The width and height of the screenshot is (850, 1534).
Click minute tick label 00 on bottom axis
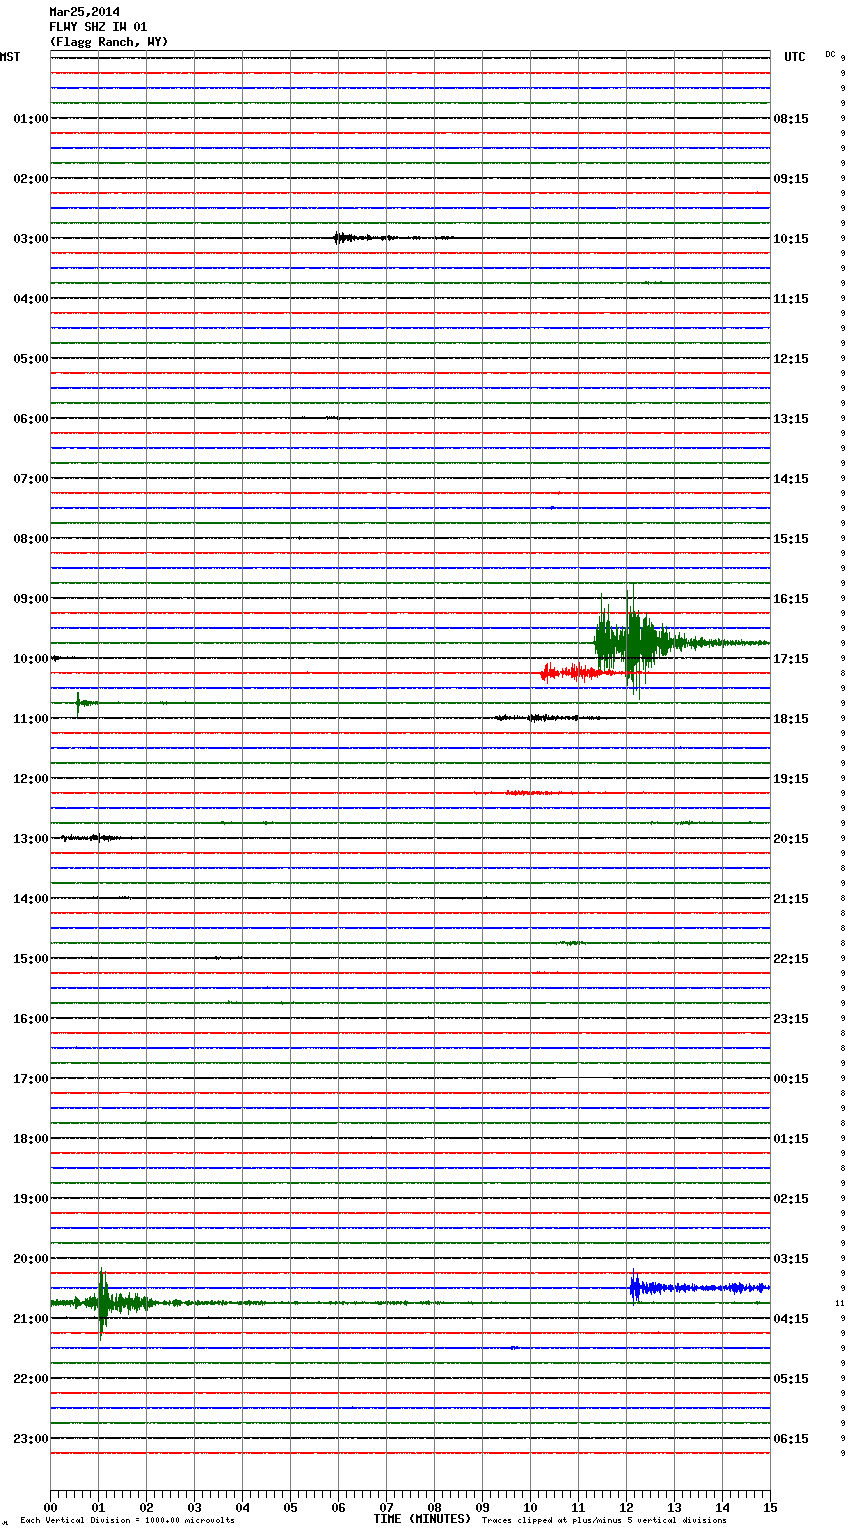(50, 1507)
